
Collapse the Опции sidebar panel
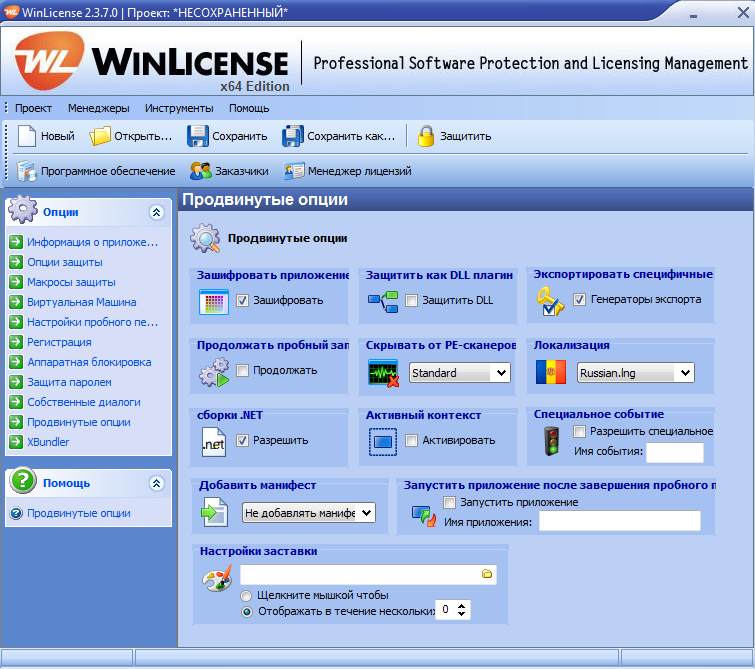[x=155, y=212]
